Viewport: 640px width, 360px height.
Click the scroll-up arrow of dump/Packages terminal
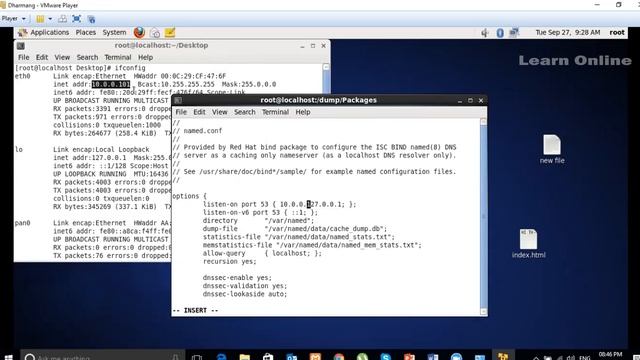pos(484,122)
